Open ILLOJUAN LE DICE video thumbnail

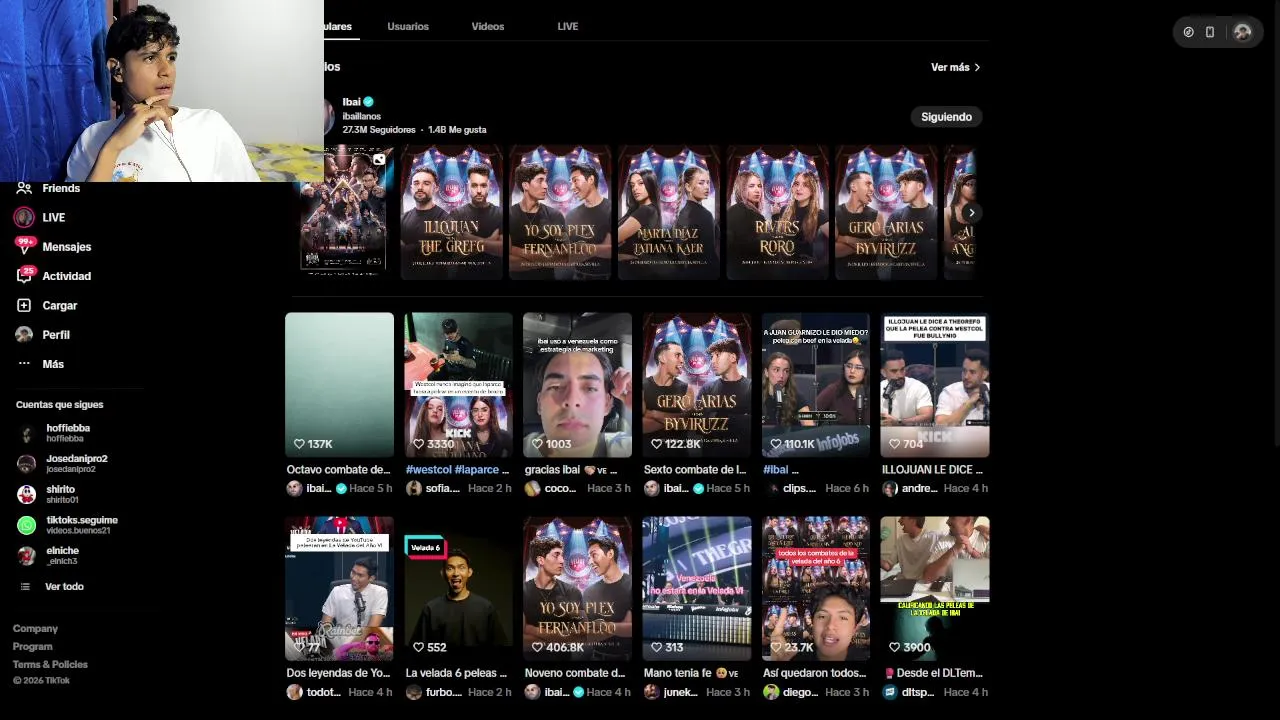tap(935, 385)
